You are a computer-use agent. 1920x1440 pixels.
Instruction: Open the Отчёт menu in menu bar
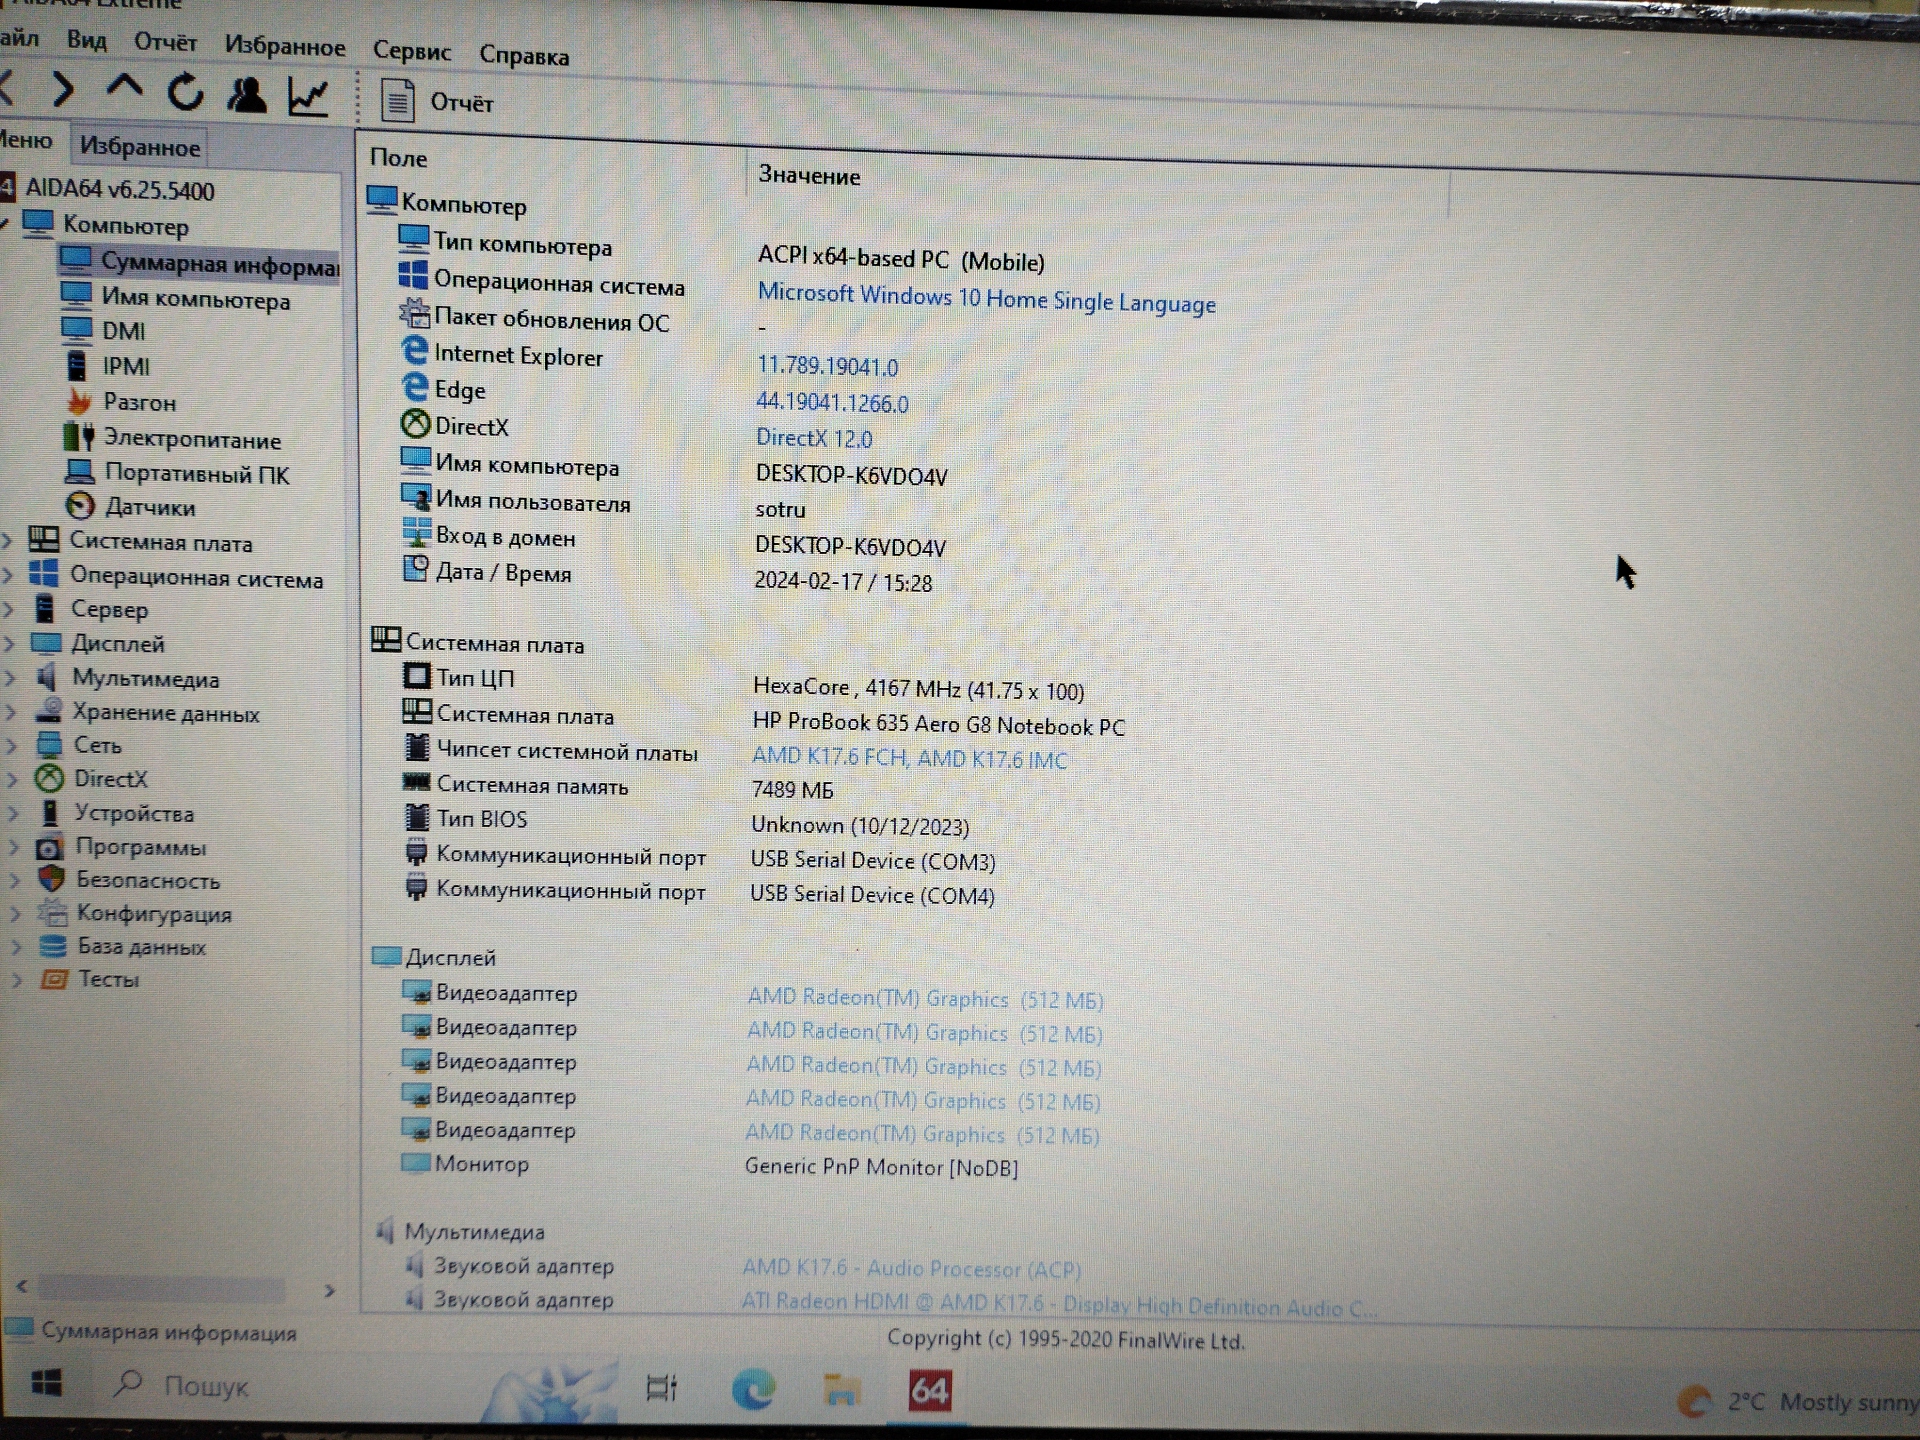point(165,43)
